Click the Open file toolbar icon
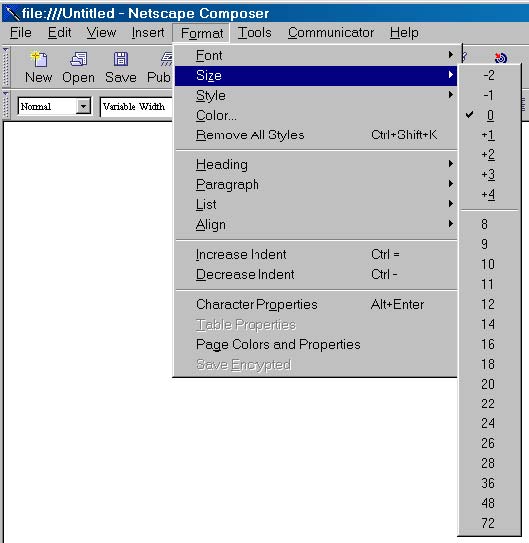Image resolution: width=529 pixels, height=543 pixels. pyautogui.click(x=79, y=59)
